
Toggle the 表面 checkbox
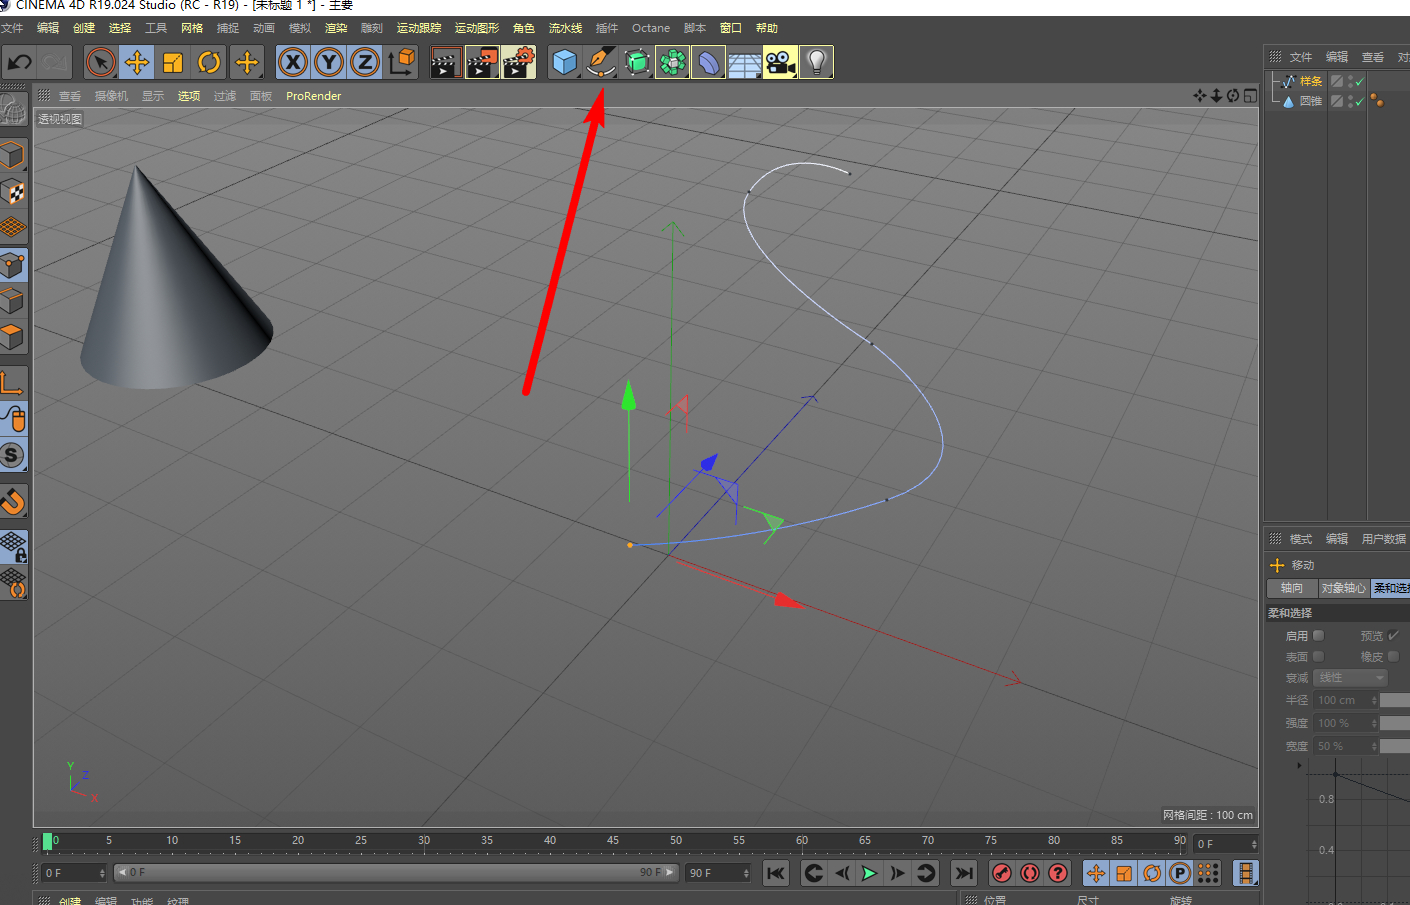1319,656
